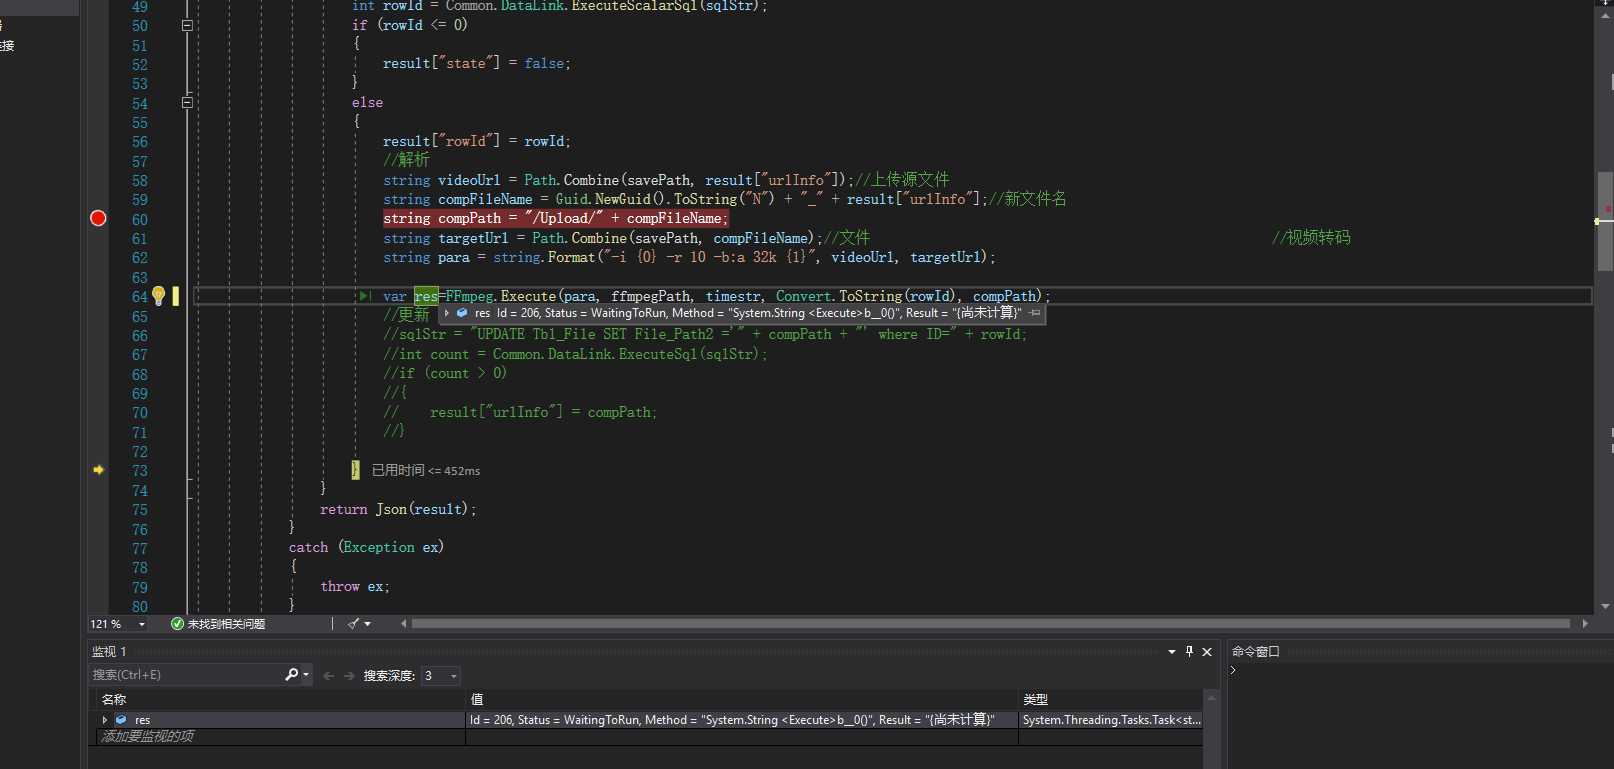This screenshot has height=769, width=1614.
Task: Toggle auto-hide pin of the Watch 1 panel
Action: (1189, 651)
